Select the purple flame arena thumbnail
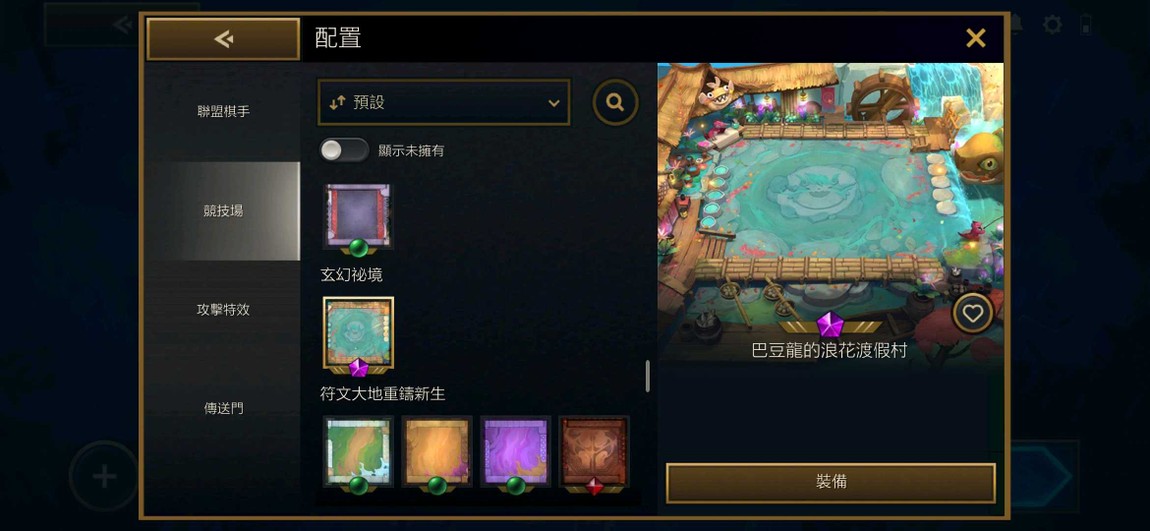This screenshot has width=1150, height=531. click(516, 453)
